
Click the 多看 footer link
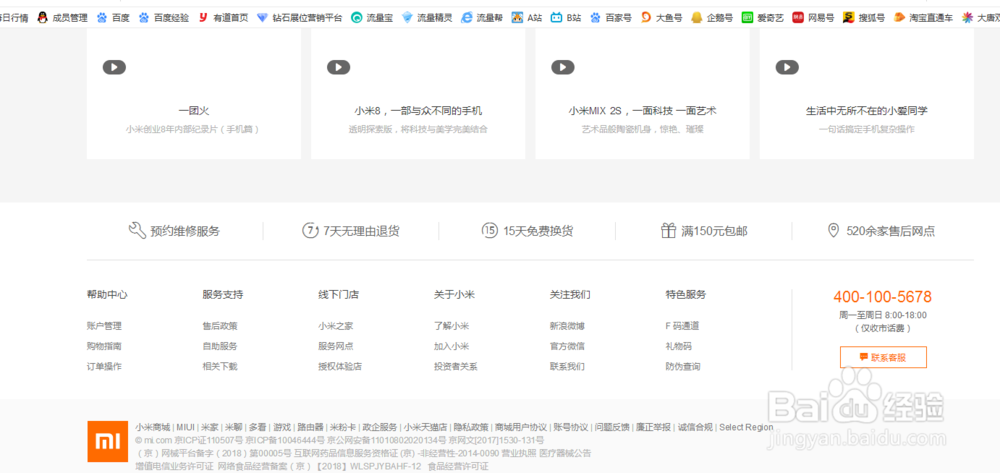click(x=258, y=427)
